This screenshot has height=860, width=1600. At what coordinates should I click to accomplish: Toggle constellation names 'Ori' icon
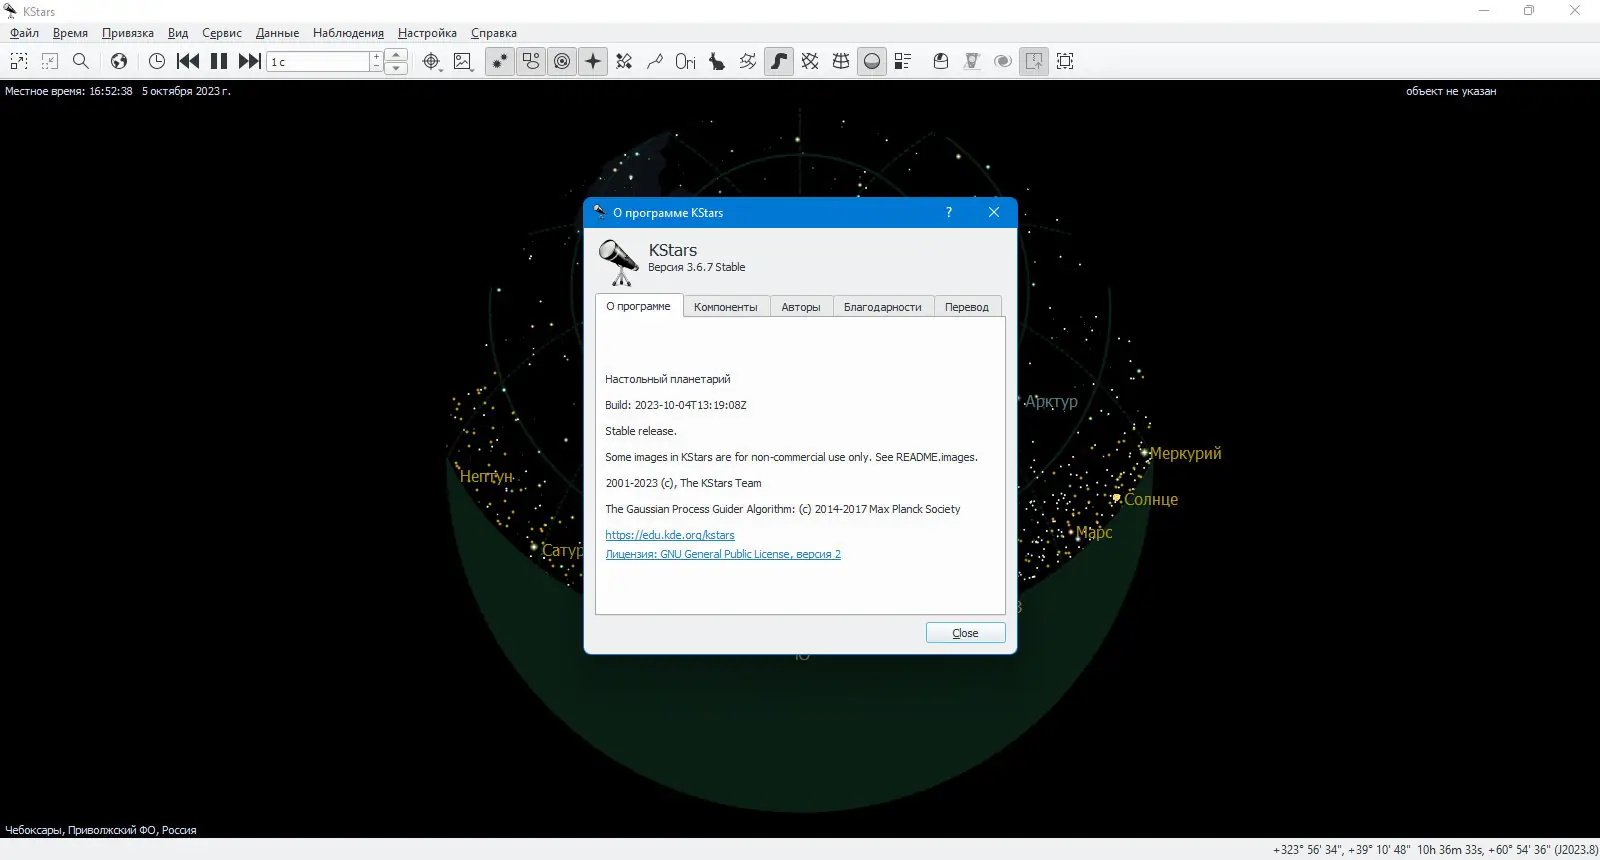pyautogui.click(x=686, y=61)
